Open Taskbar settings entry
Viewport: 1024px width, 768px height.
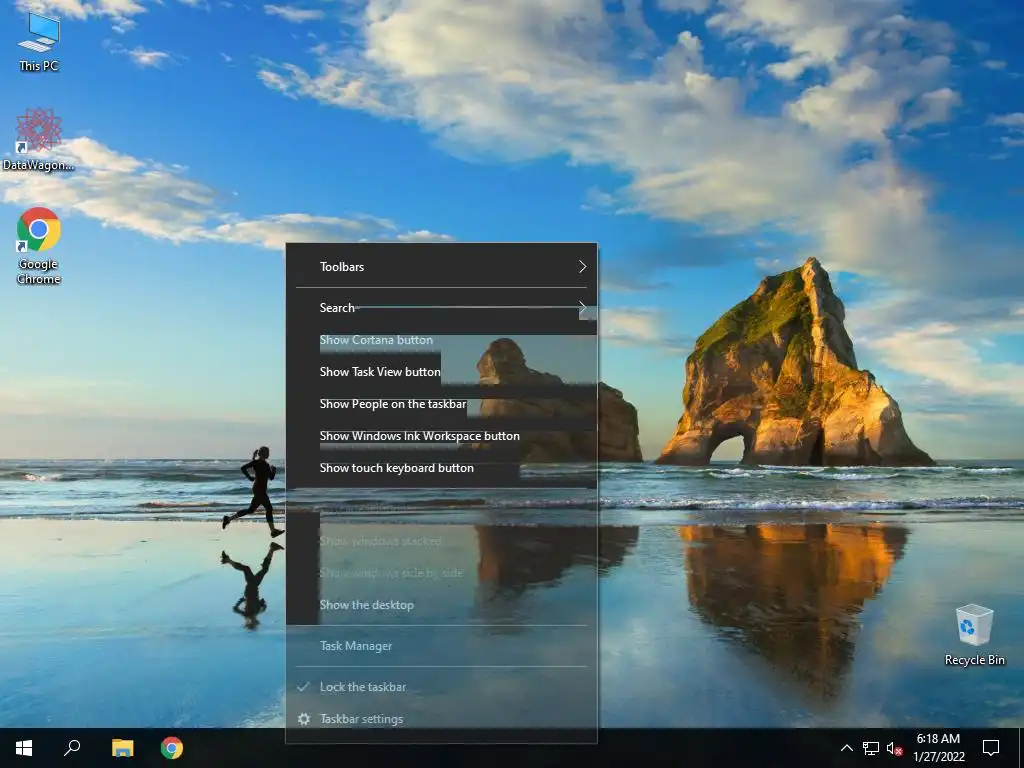click(441, 718)
